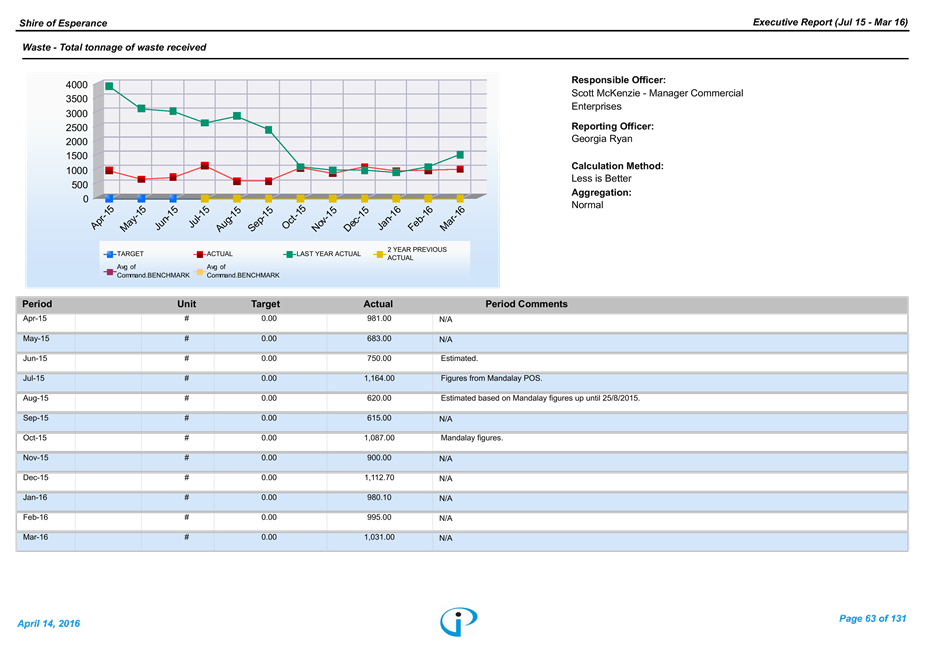This screenshot has height=657, width=928.
Task: Click the "0.00" target value in the Nov-15 row
Action: coord(269,458)
